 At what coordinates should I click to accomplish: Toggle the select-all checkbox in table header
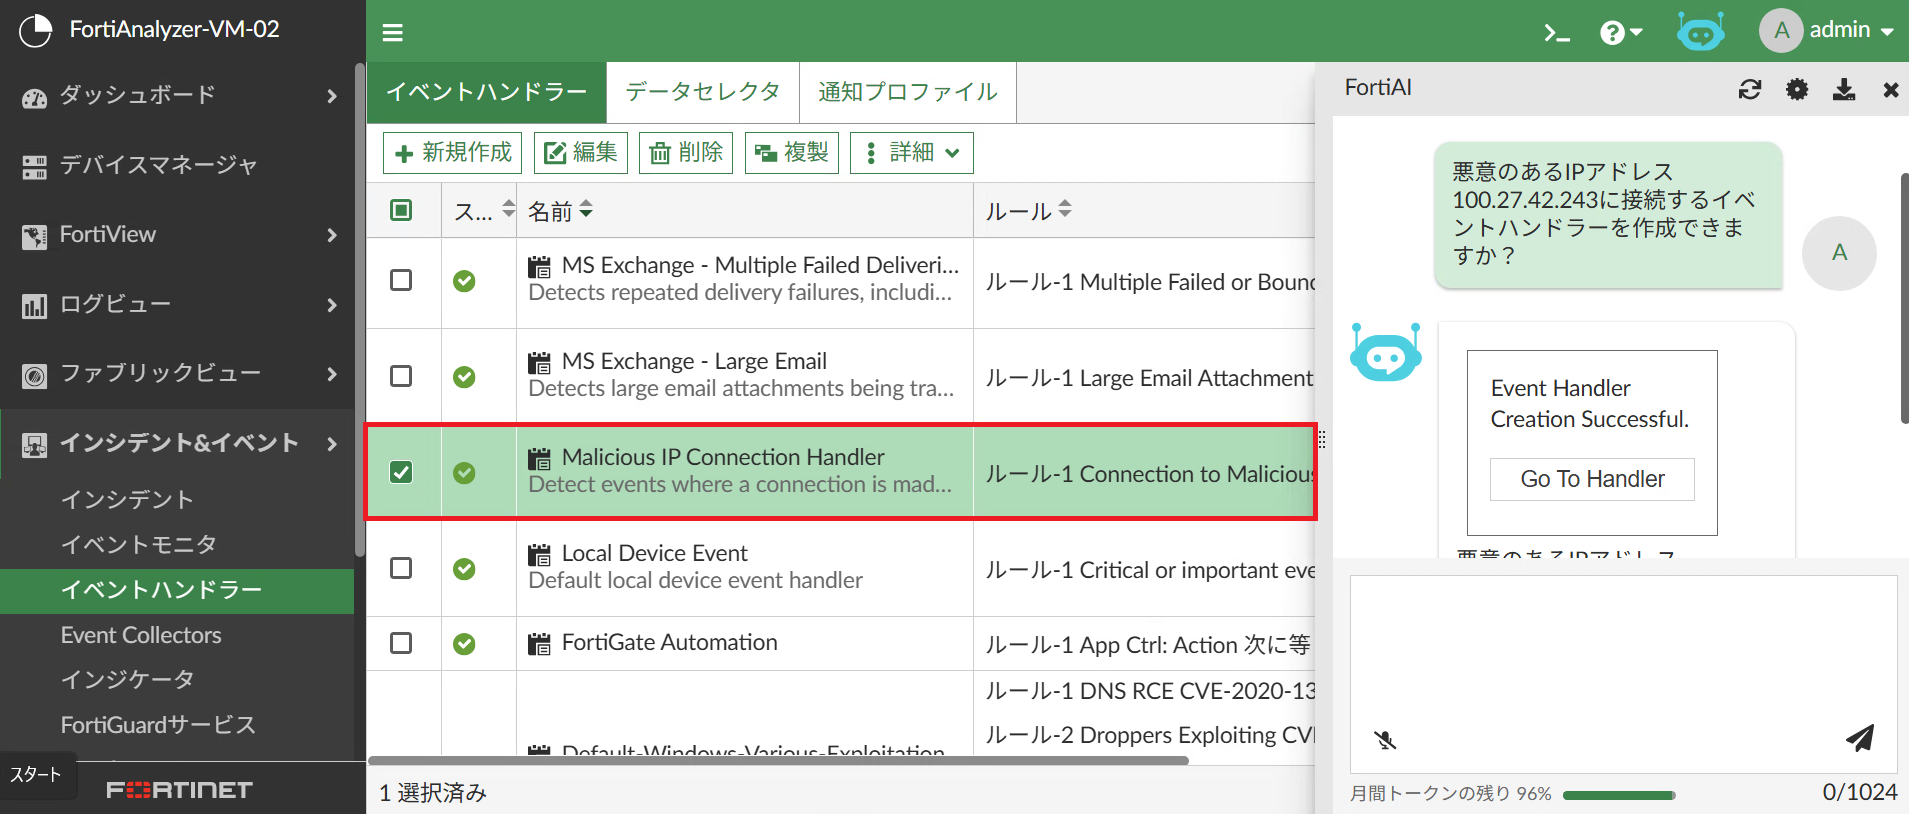(401, 210)
